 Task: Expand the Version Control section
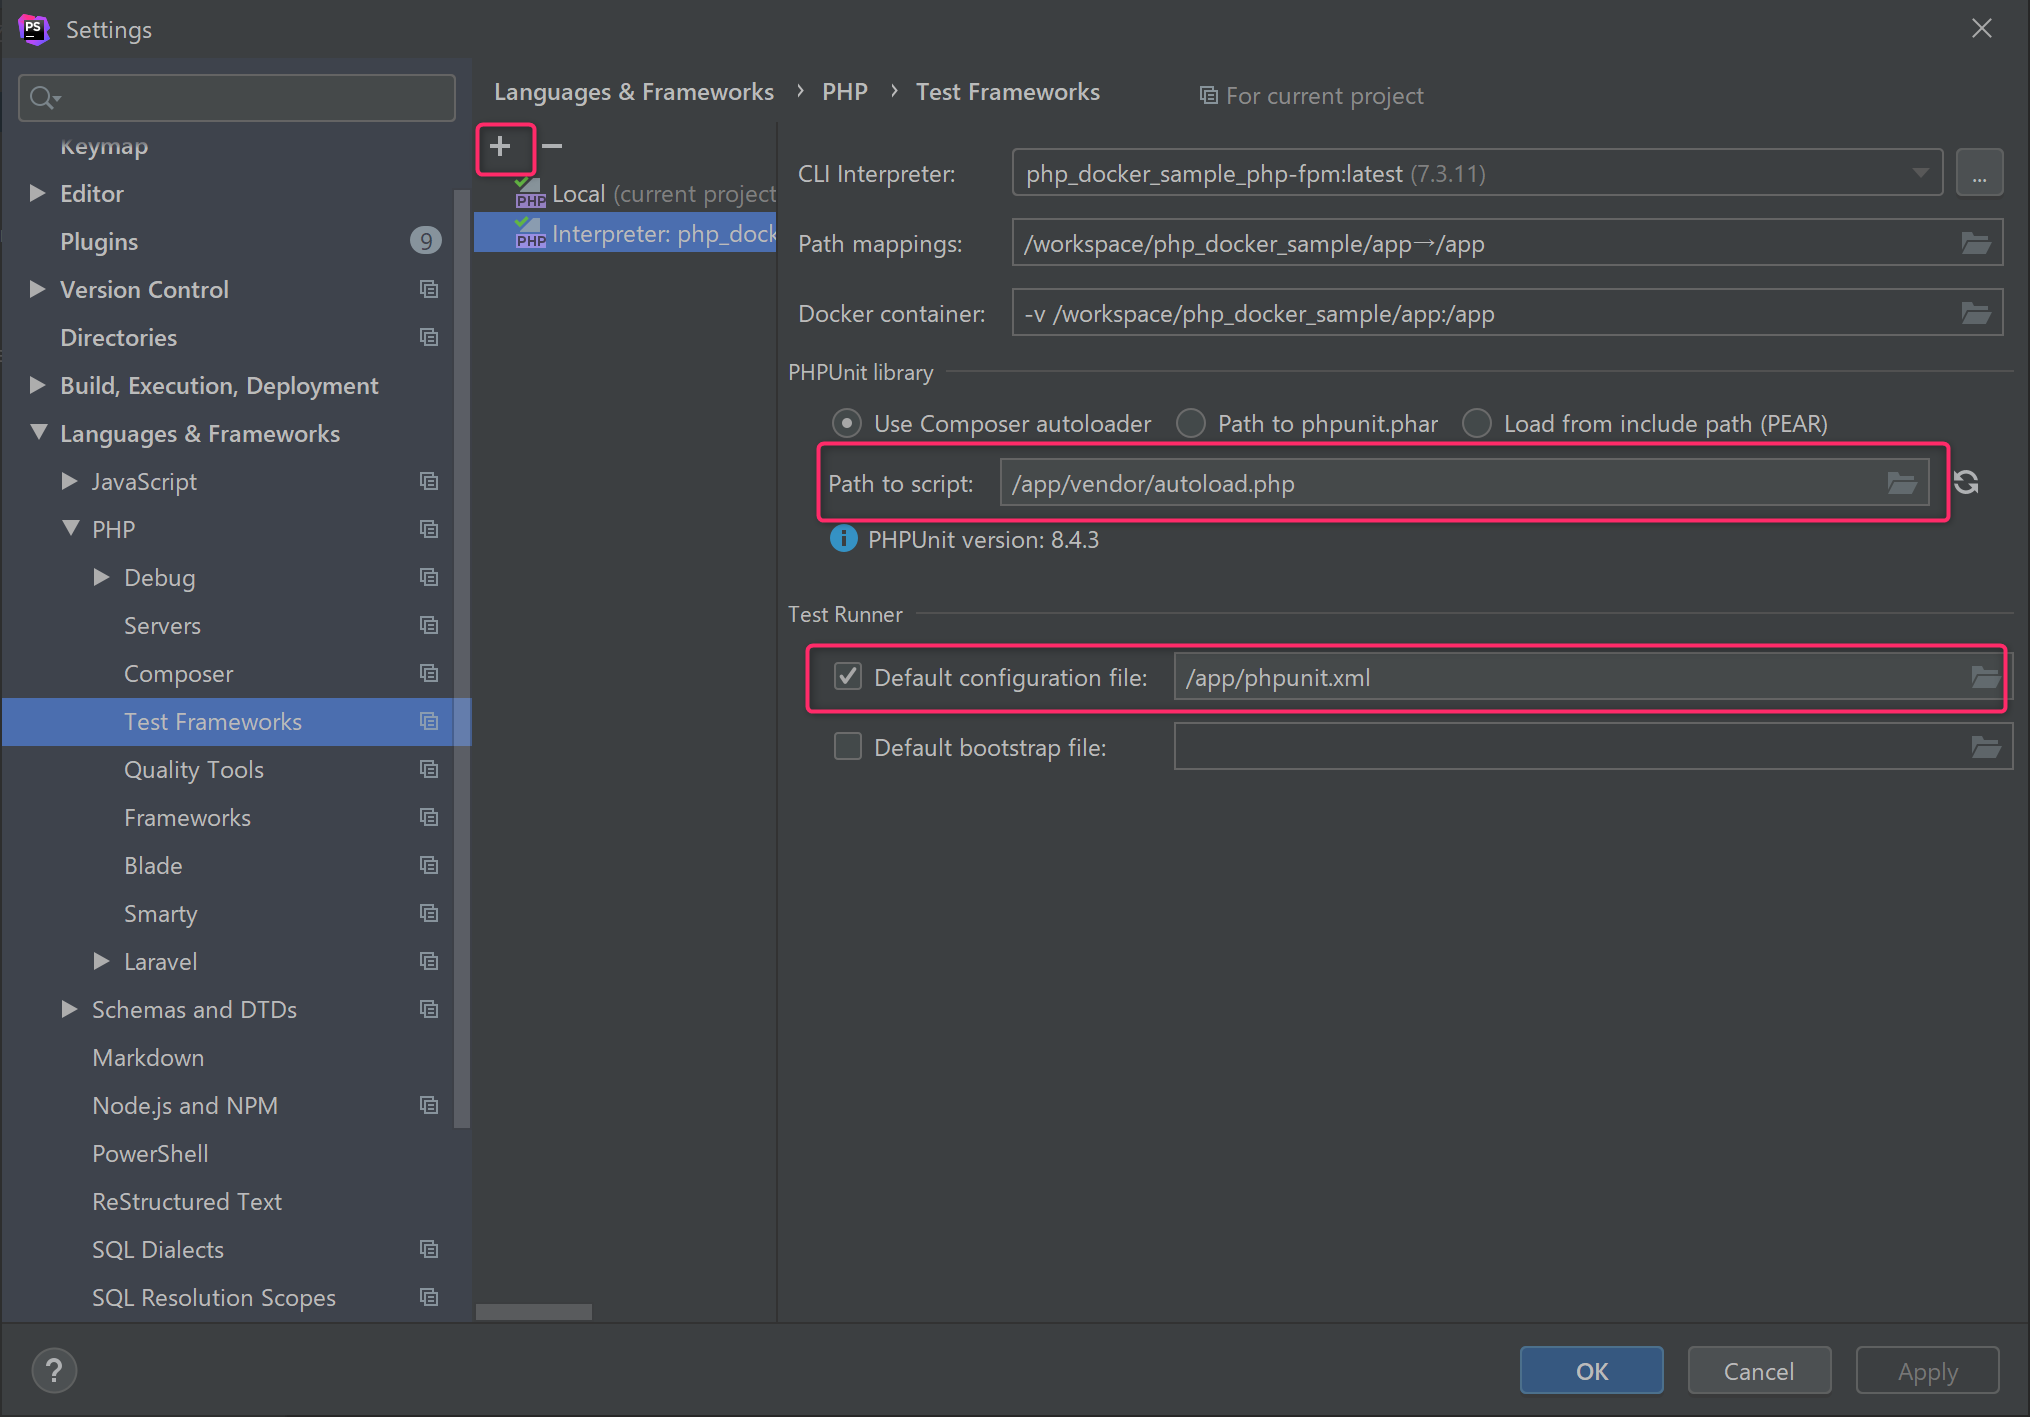tap(37, 289)
